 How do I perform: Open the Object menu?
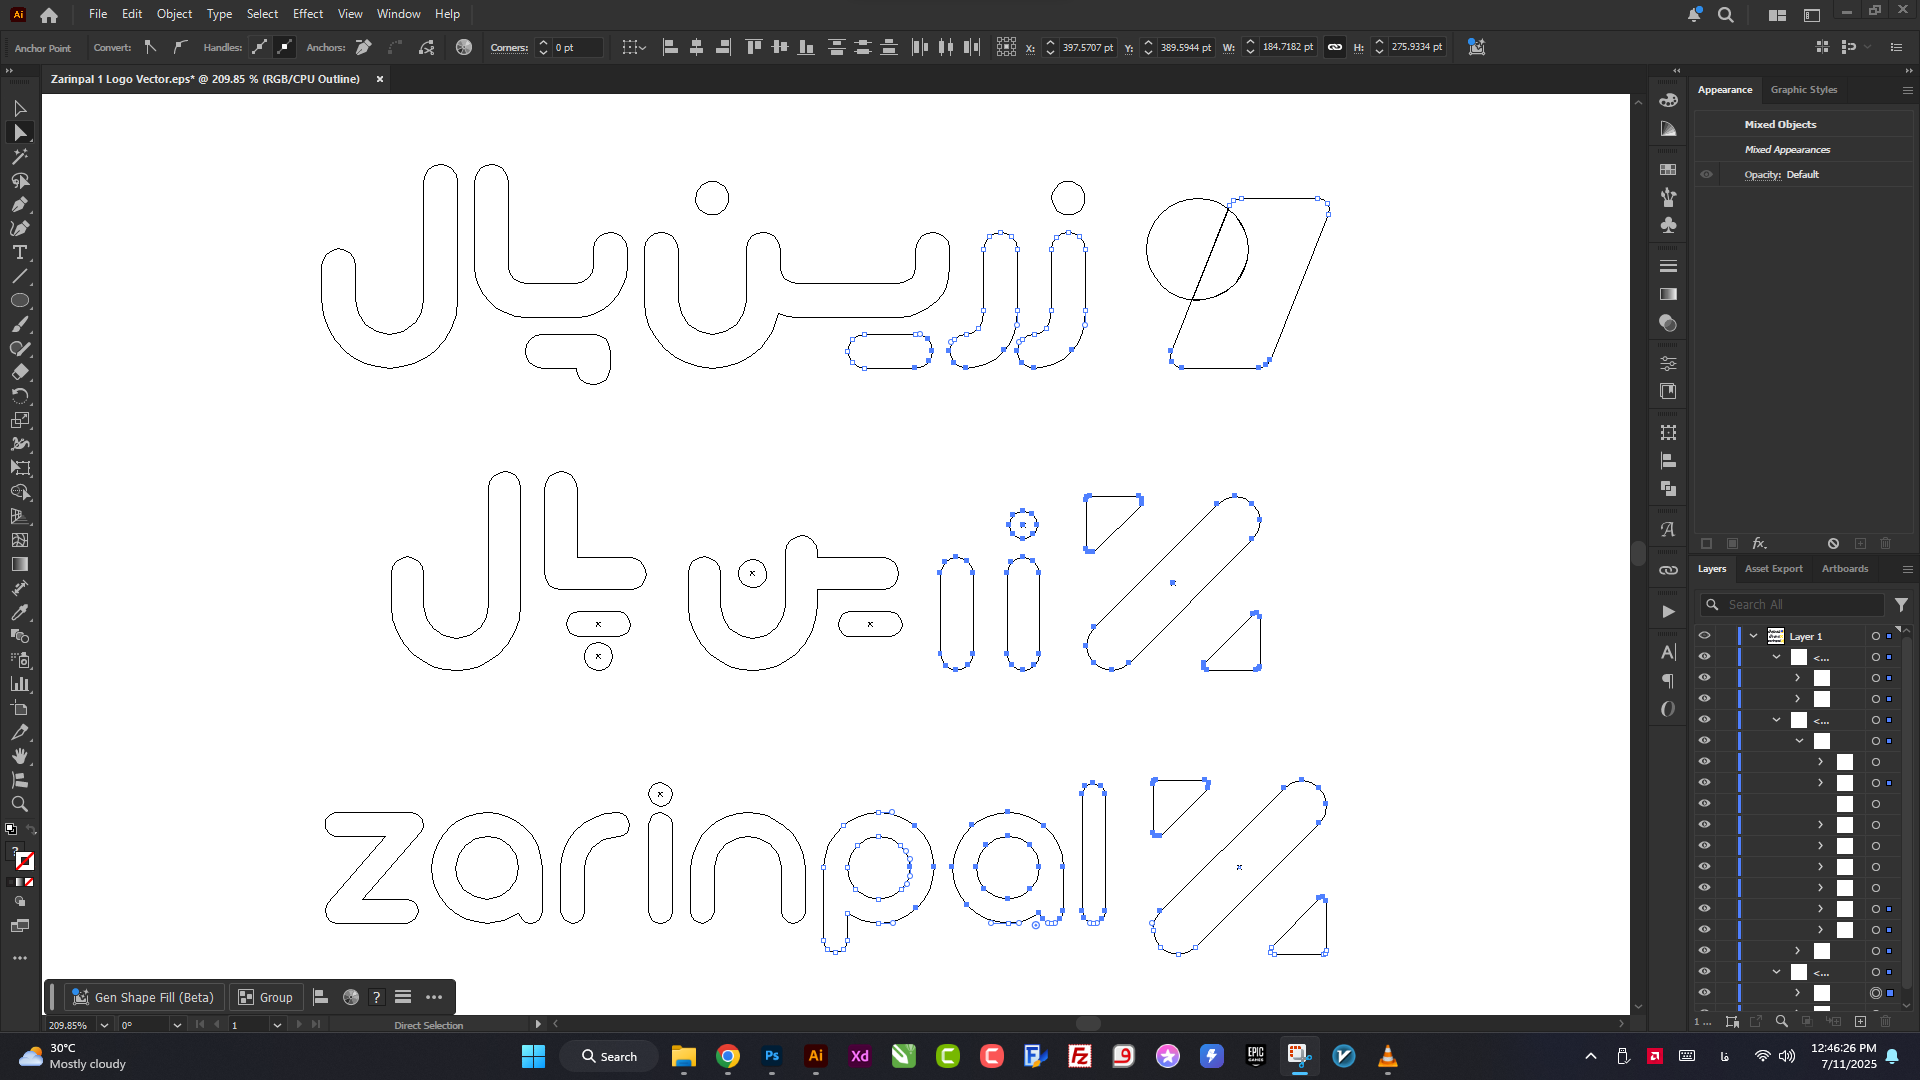(174, 14)
